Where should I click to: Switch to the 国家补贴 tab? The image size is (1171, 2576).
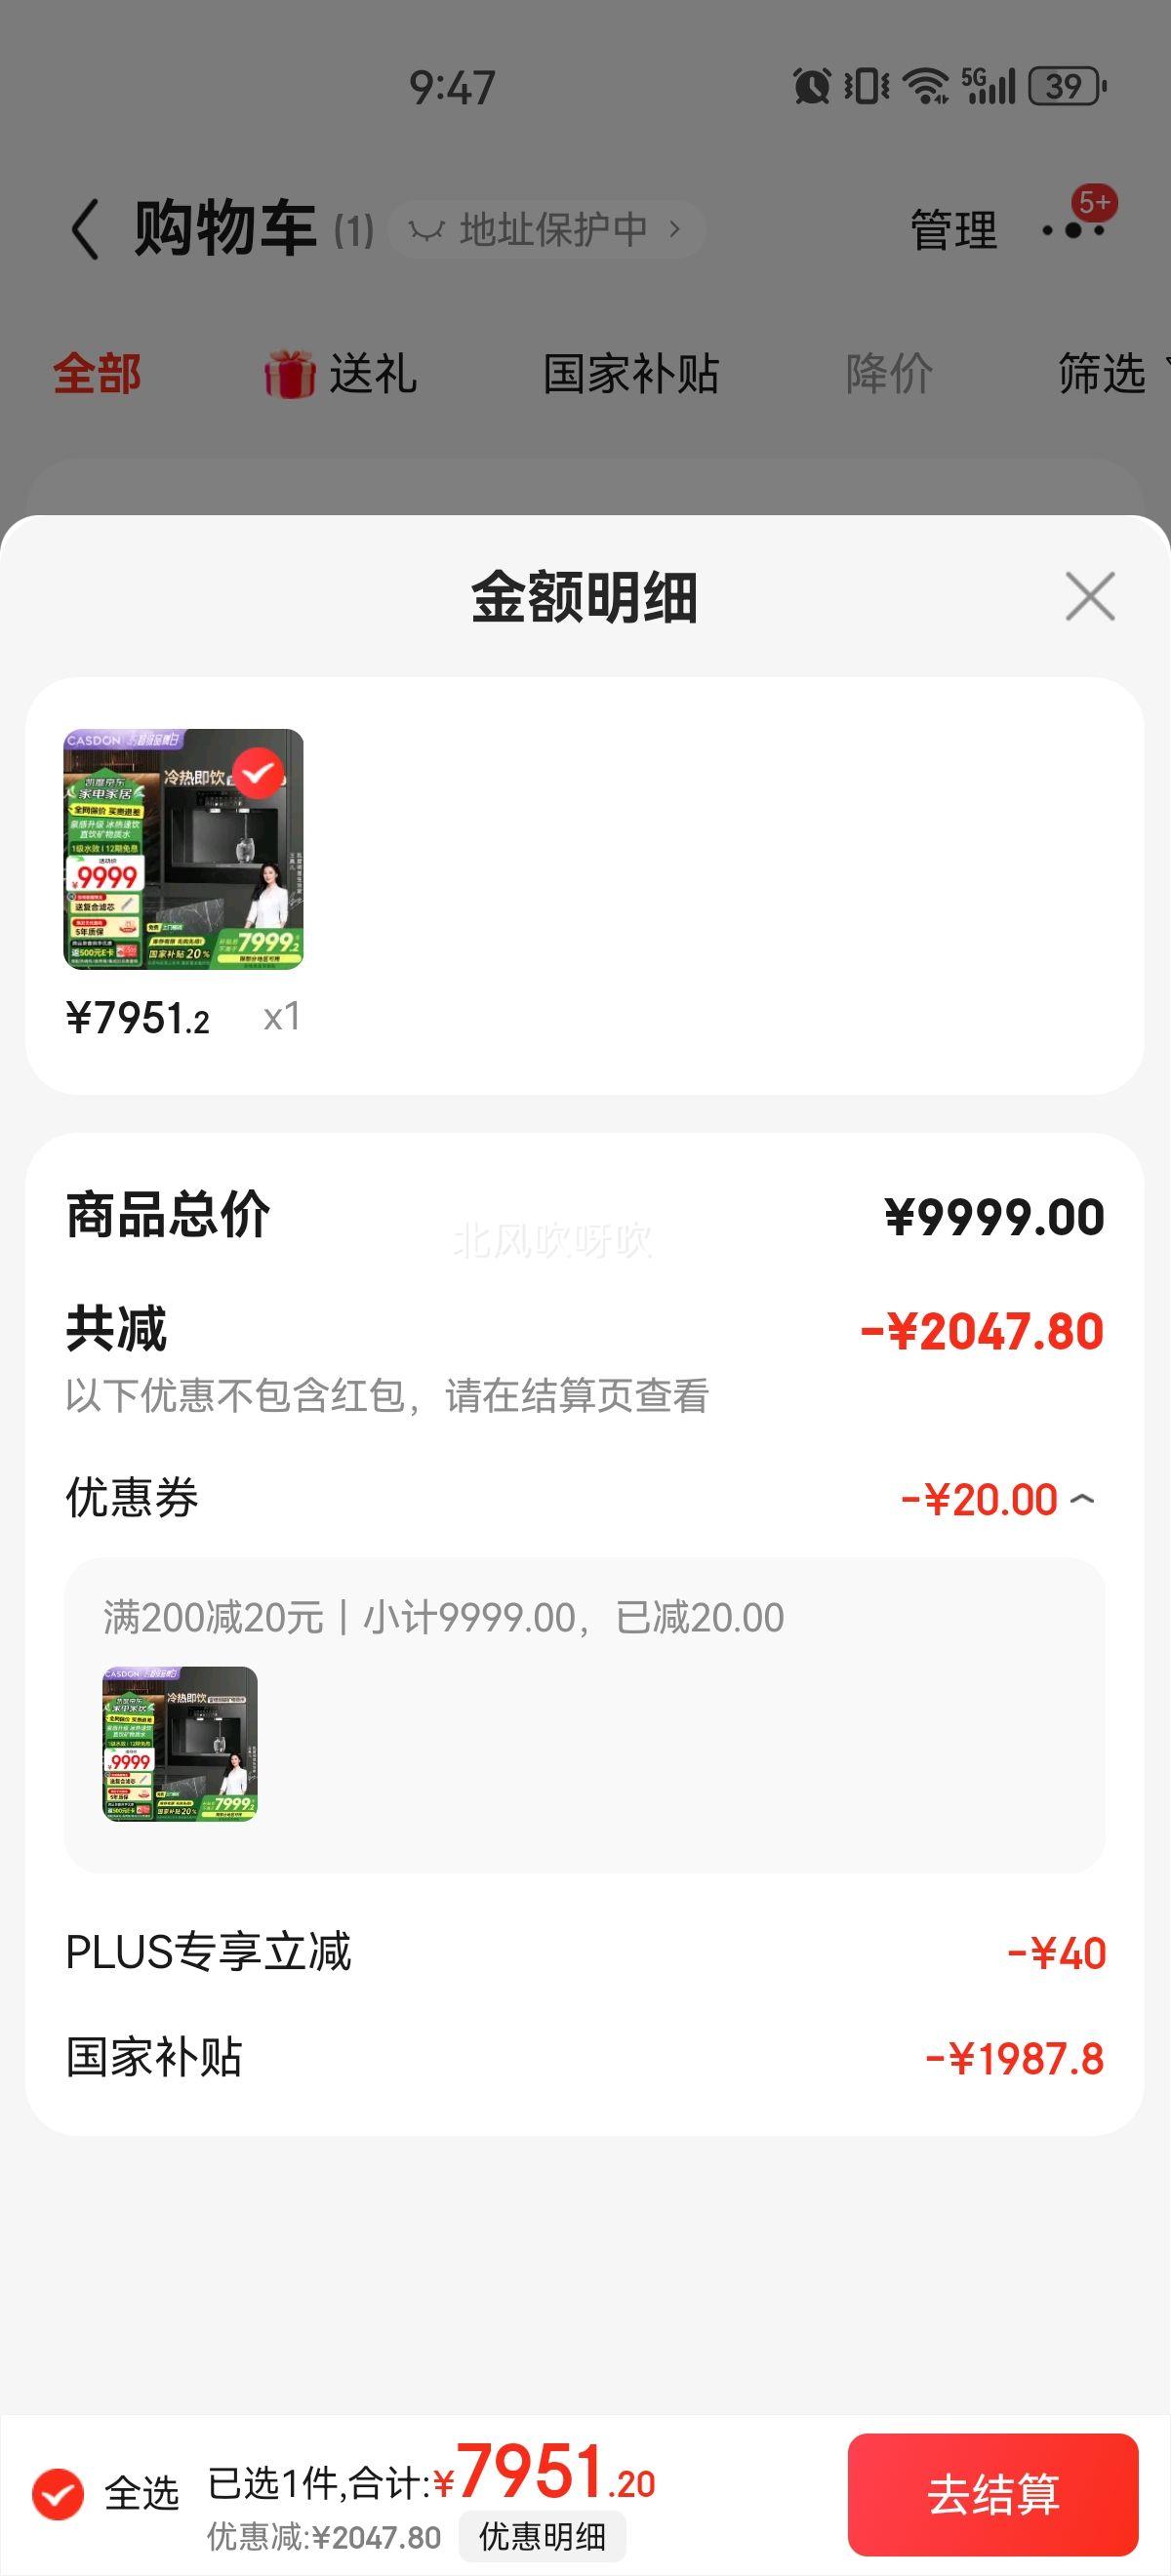click(631, 374)
